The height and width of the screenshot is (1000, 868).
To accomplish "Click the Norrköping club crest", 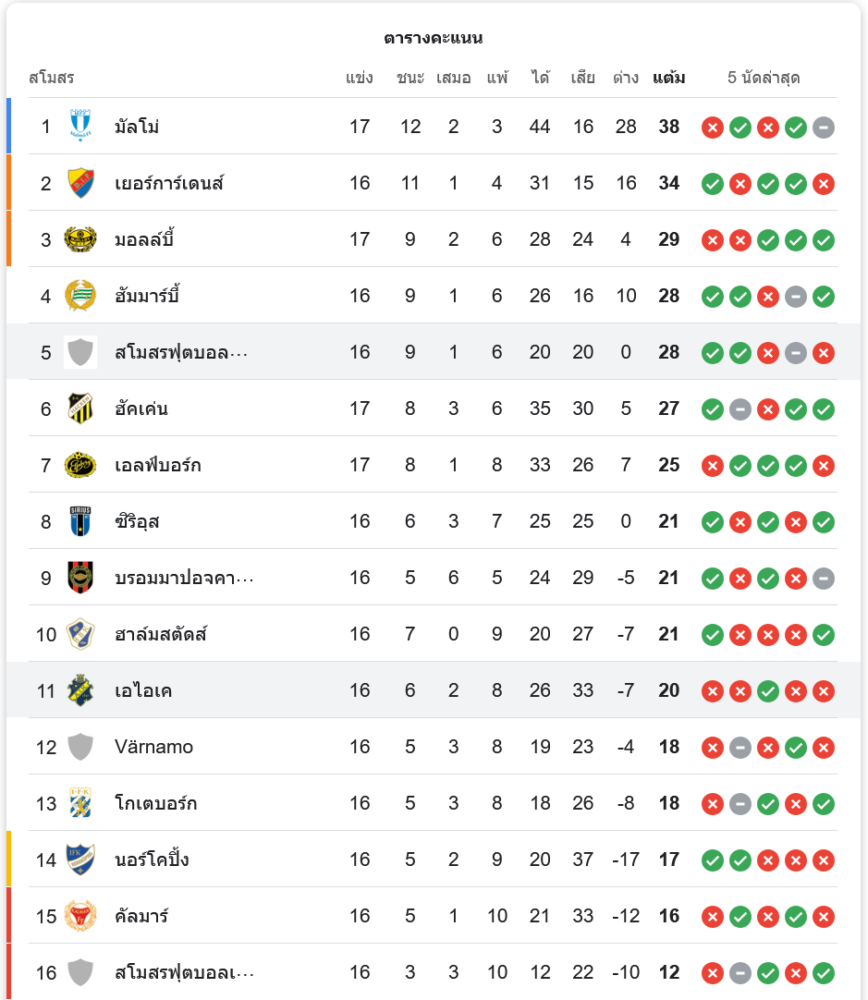I will tap(80, 859).
